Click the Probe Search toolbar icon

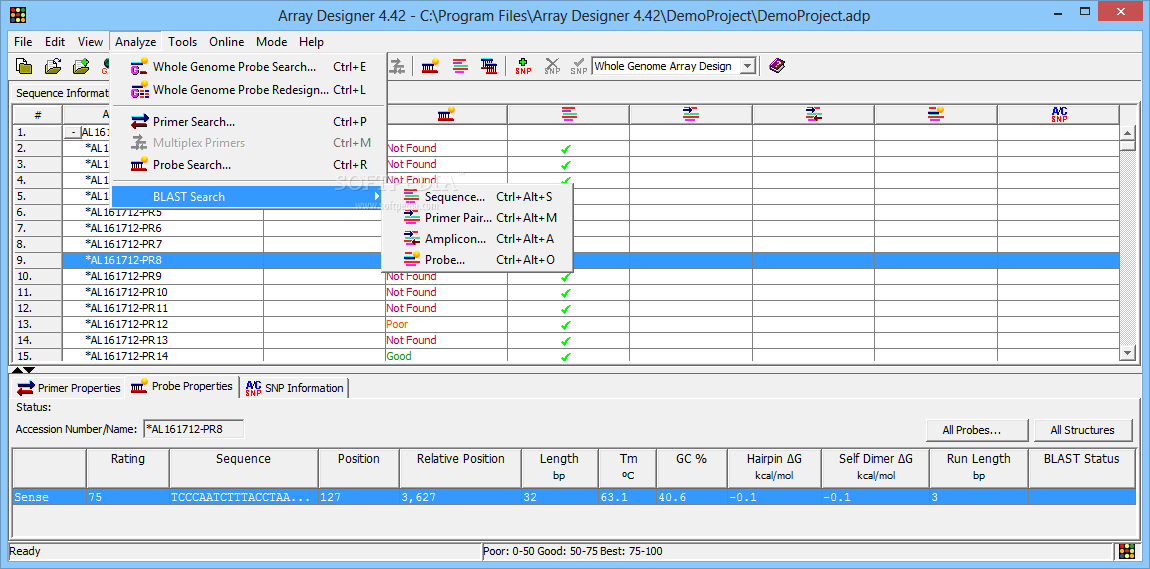pyautogui.click(x=431, y=67)
